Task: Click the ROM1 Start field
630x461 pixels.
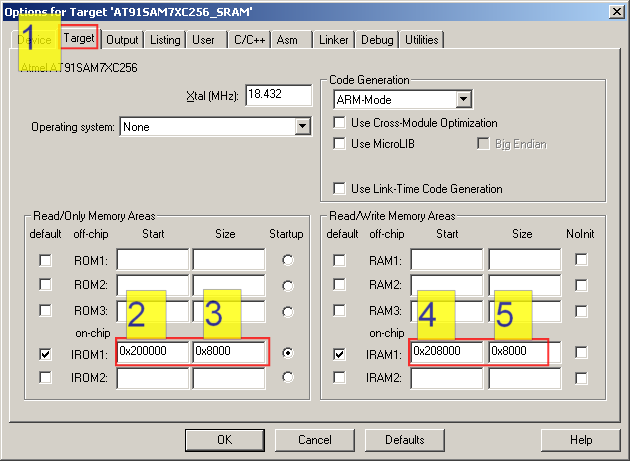Action: (x=153, y=259)
